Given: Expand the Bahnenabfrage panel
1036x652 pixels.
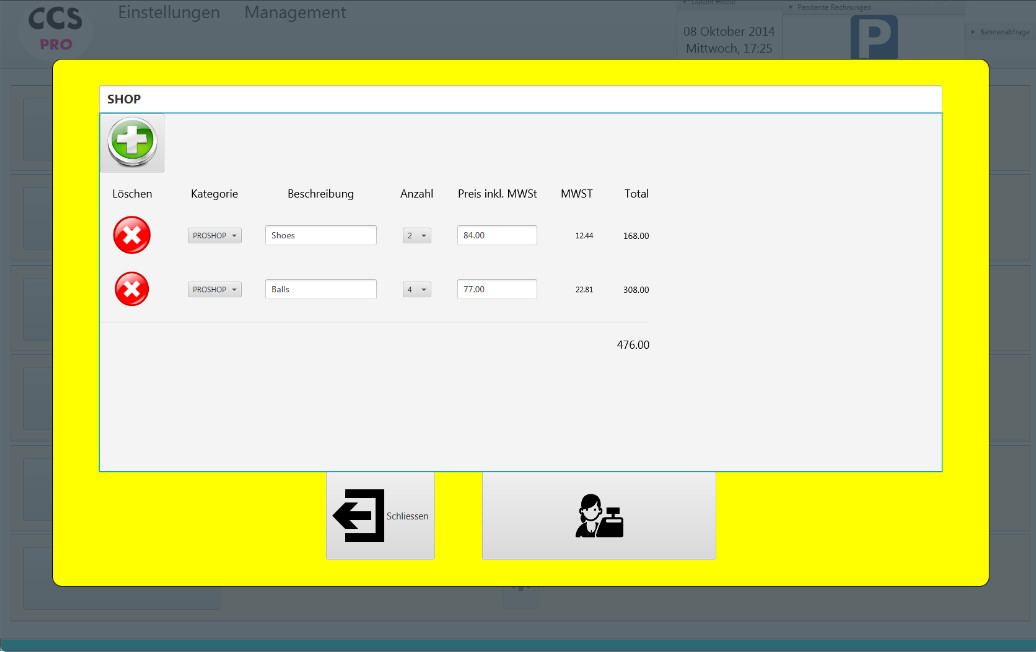Looking at the screenshot, I should 999,32.
